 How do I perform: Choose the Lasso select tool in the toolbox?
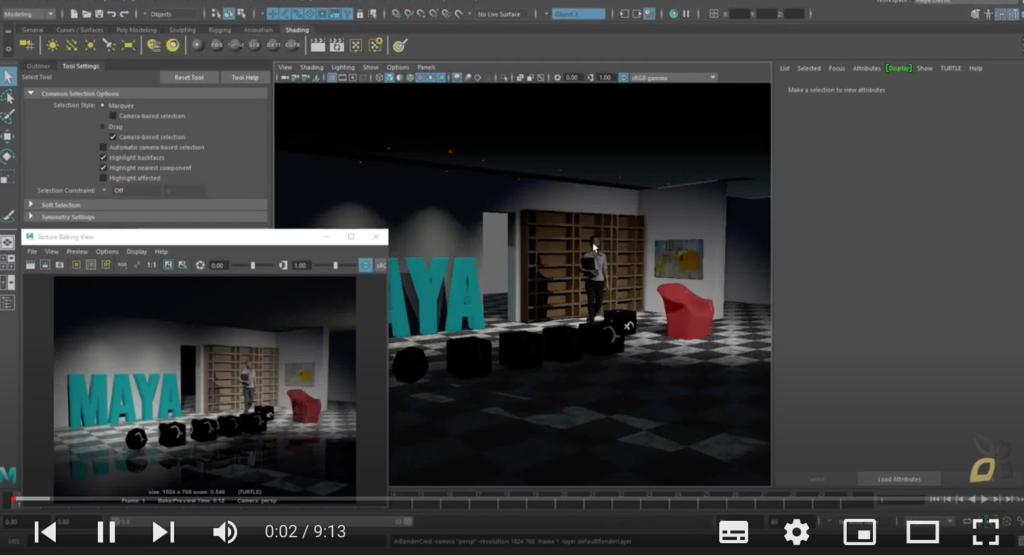click(8, 97)
